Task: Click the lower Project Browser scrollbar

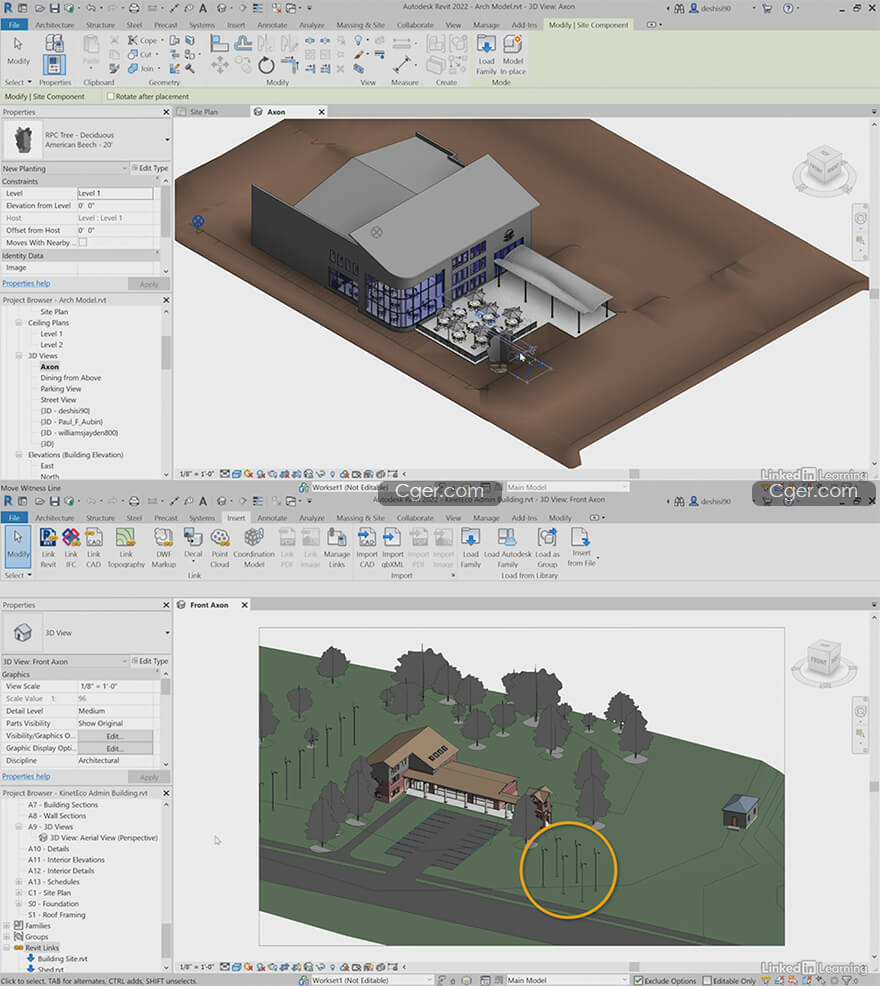Action: 166,940
